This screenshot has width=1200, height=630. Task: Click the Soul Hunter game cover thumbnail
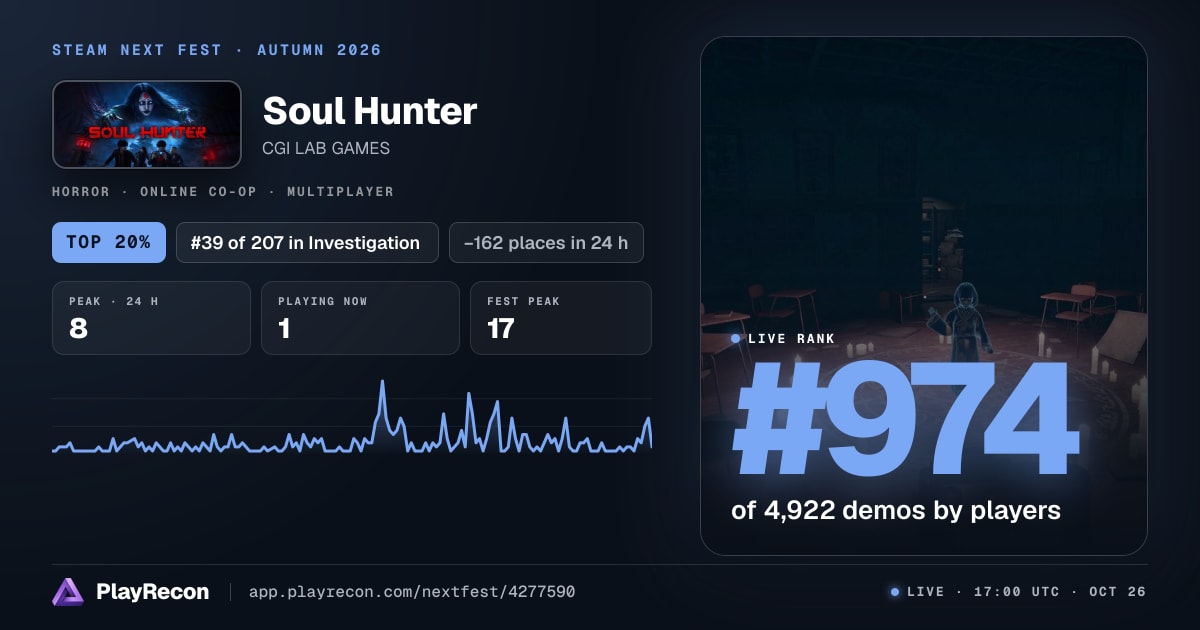point(147,124)
